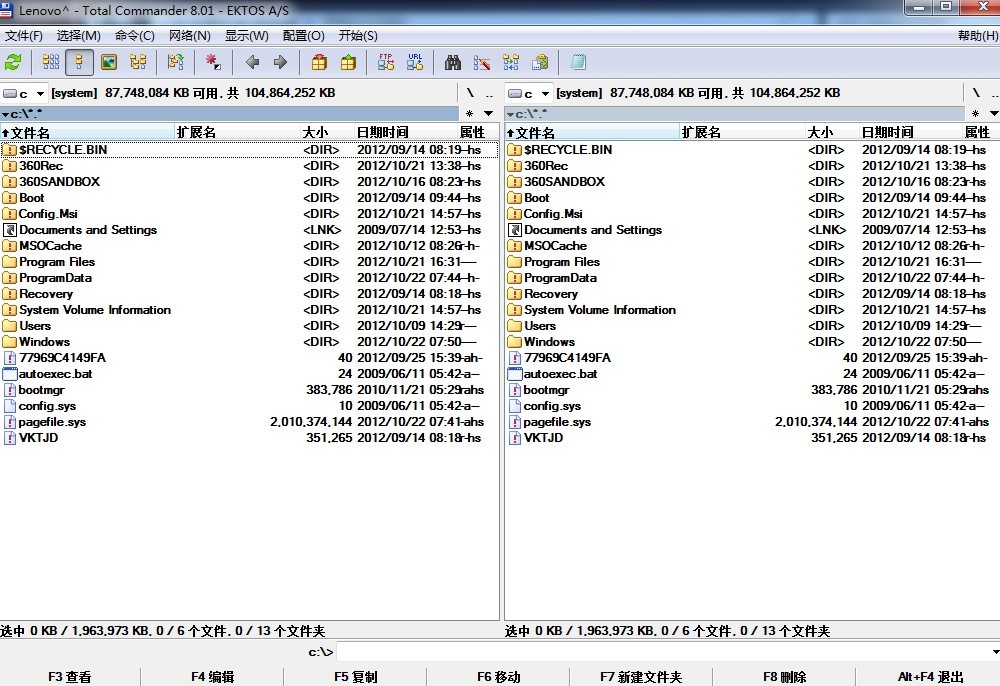1000x686 pixels.
Task: Open the 命令(C) menu
Action: [x=135, y=36]
